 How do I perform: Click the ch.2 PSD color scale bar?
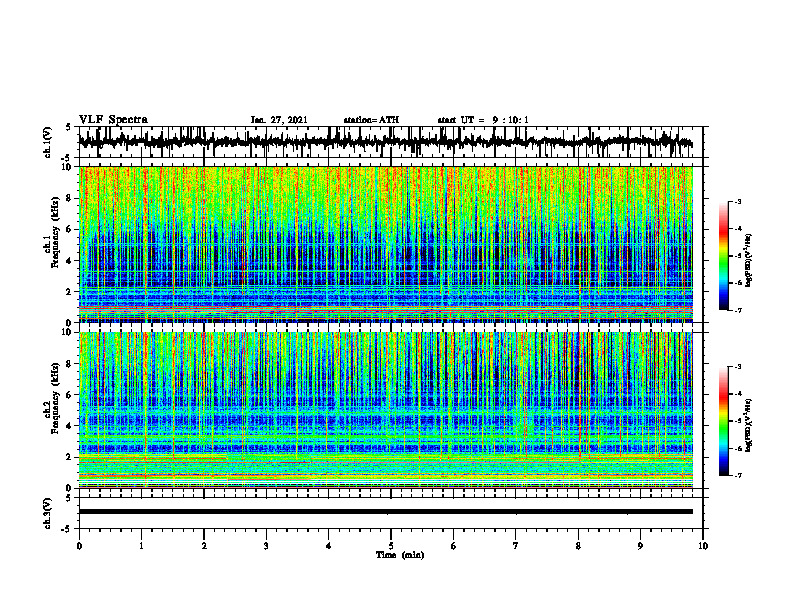click(x=724, y=421)
